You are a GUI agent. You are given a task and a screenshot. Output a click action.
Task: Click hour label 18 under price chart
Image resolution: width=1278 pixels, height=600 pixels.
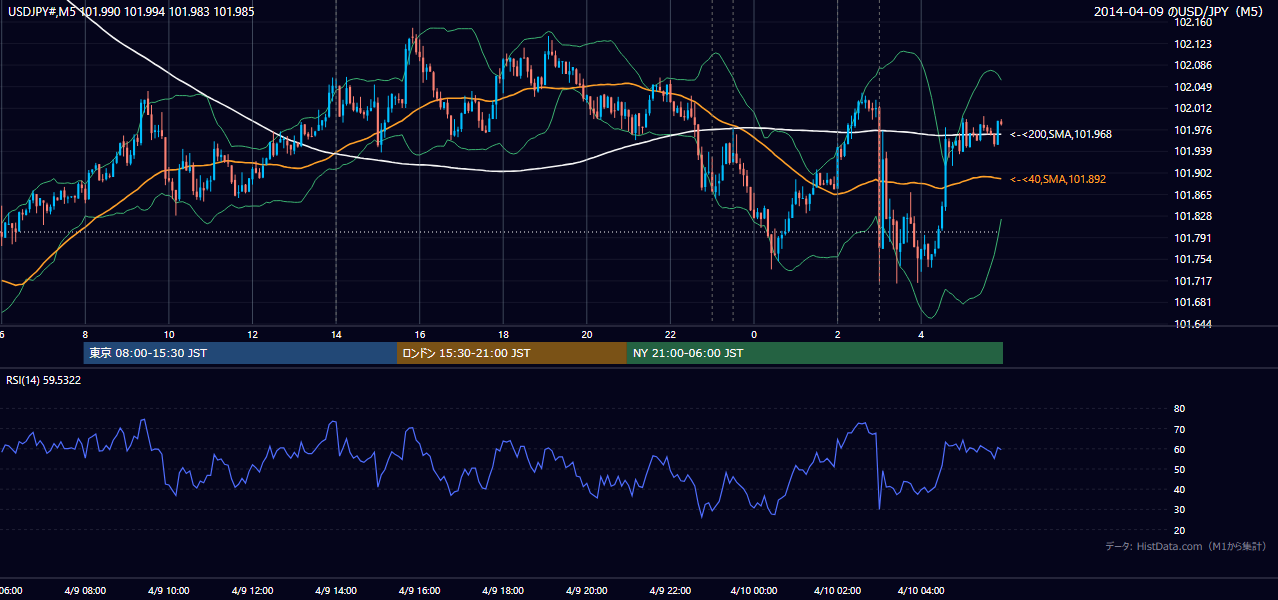[503, 335]
